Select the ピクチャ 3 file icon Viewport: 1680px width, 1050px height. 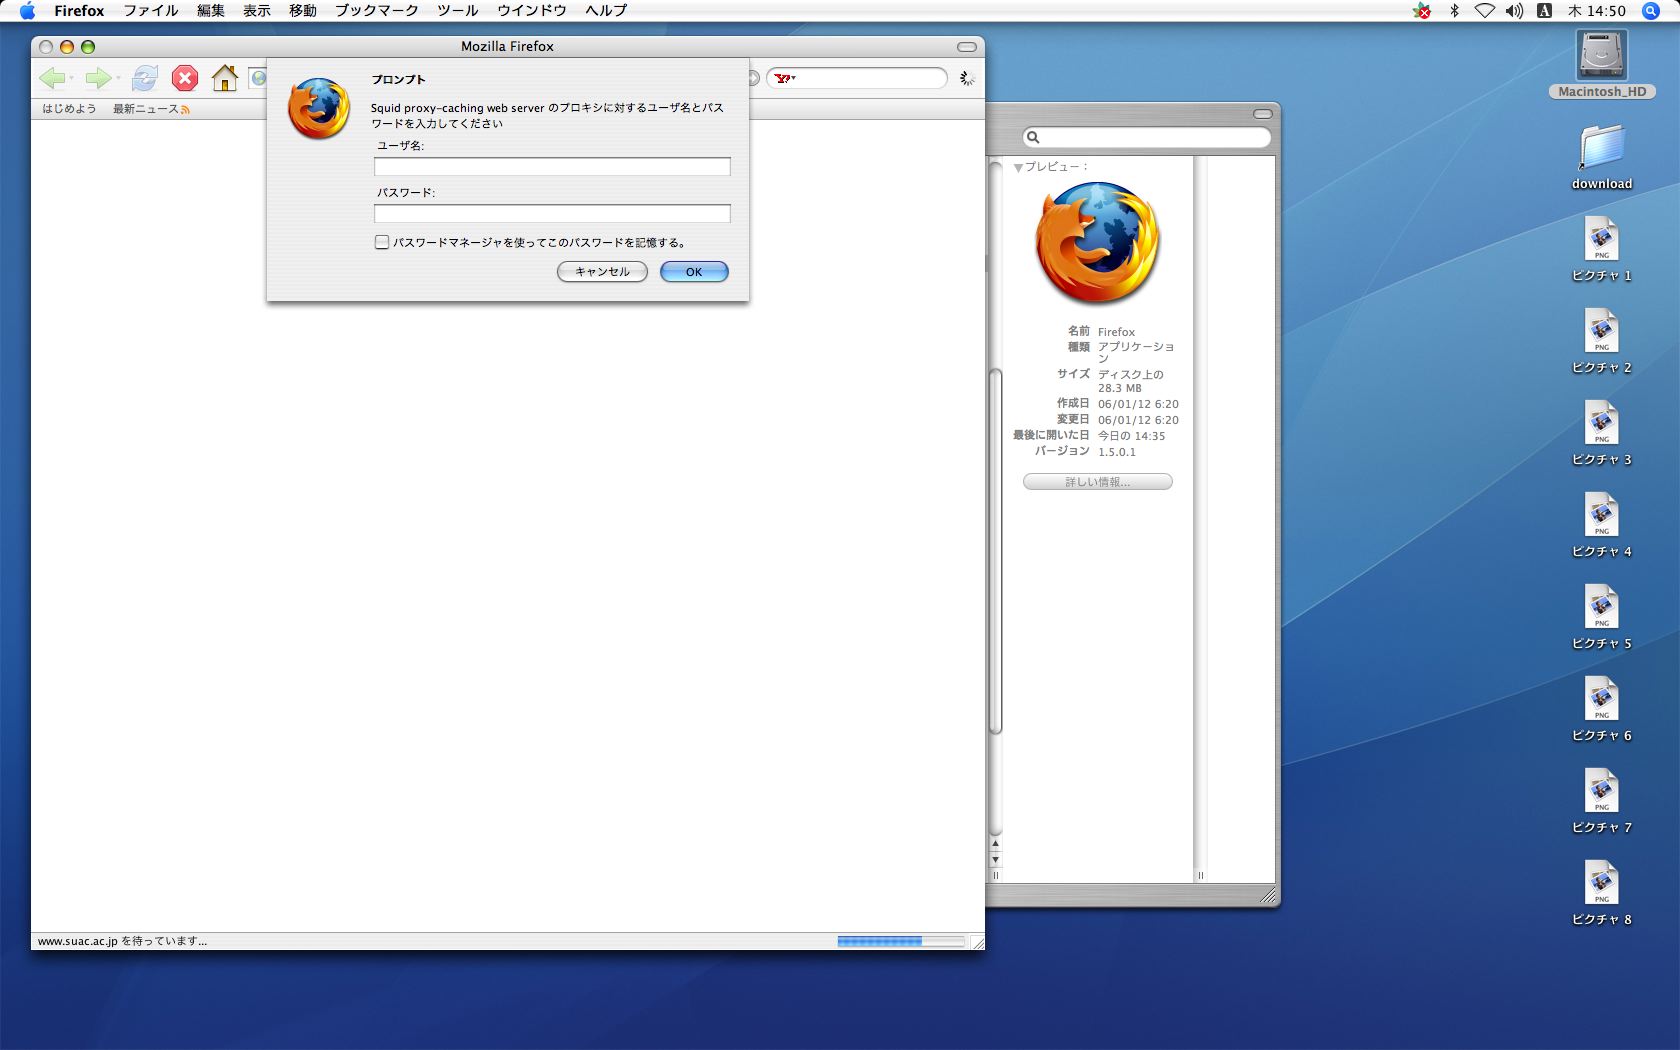coord(1602,424)
